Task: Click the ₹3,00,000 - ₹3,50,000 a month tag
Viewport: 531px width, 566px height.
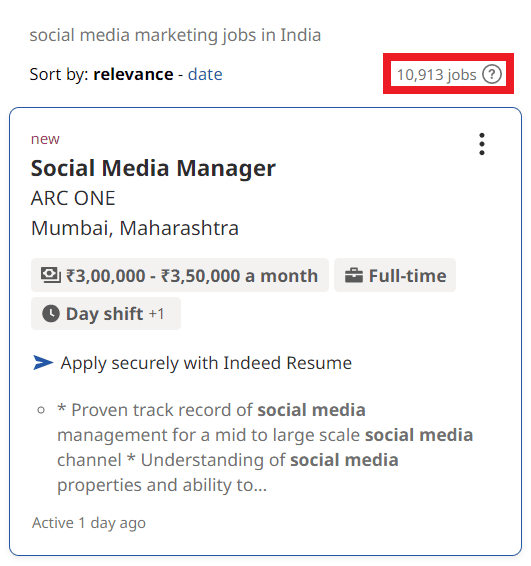Action: (x=180, y=275)
